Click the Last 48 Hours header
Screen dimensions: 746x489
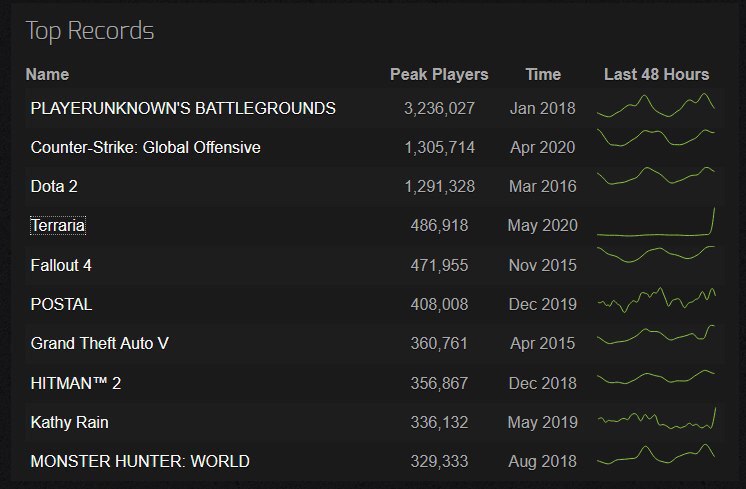coord(657,74)
